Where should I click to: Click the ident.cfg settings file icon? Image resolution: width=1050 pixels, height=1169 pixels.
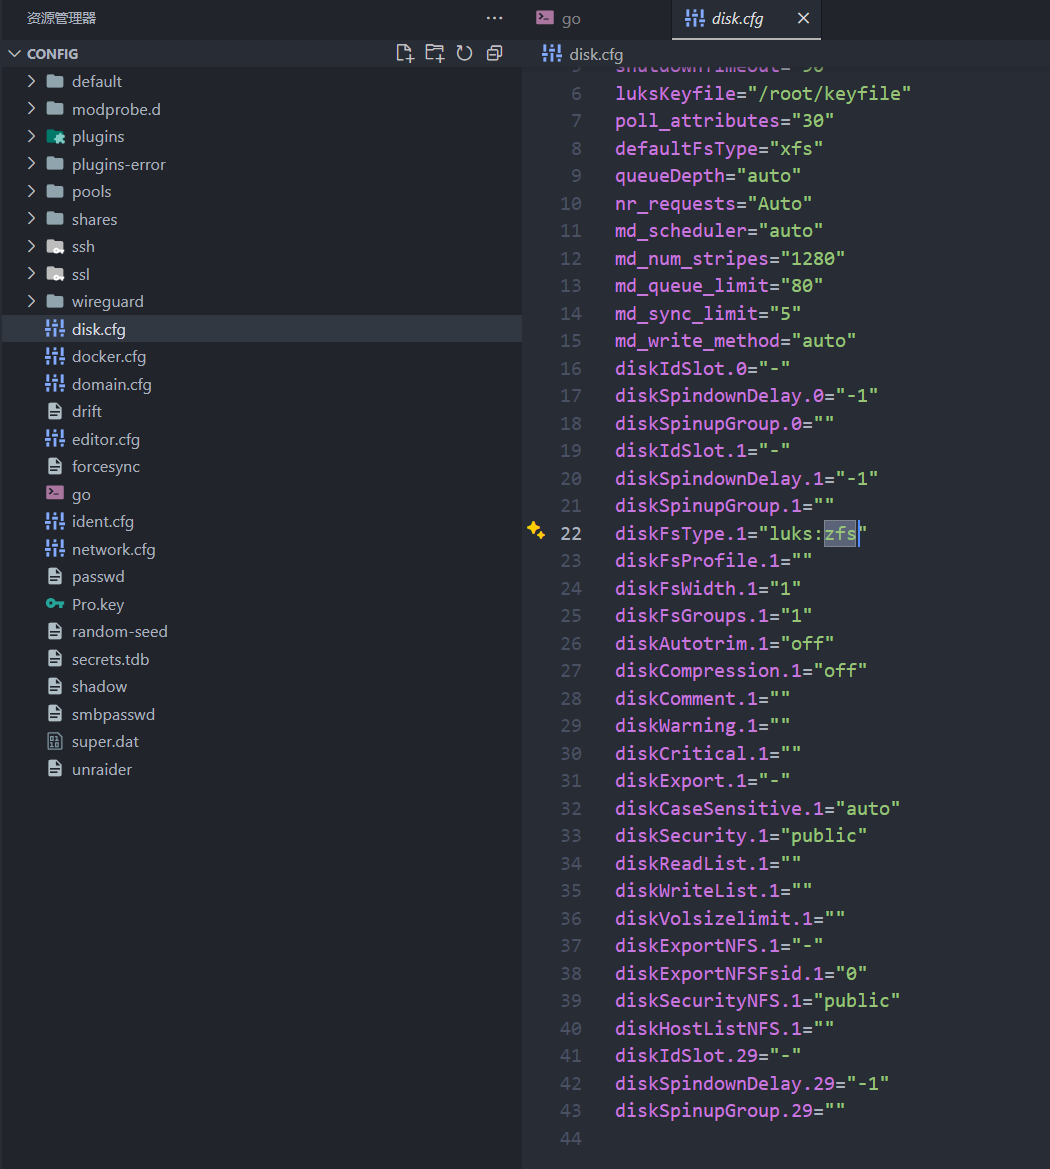(54, 522)
